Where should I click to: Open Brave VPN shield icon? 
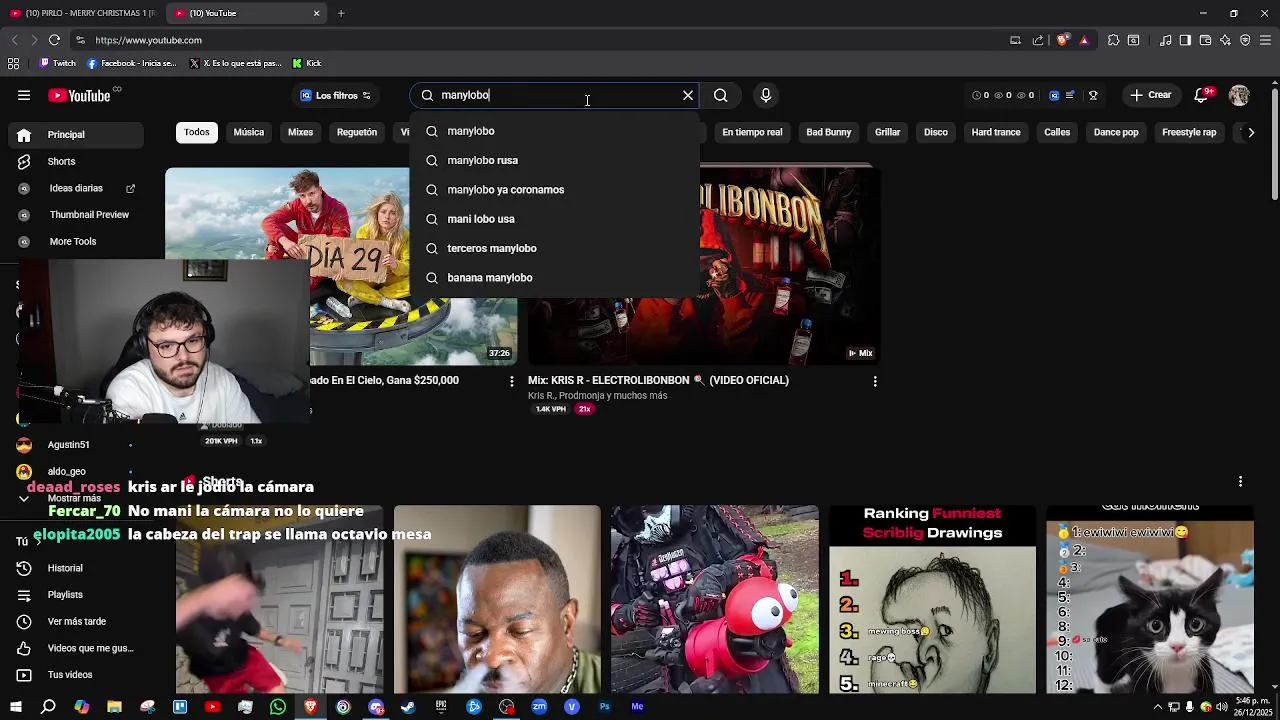coord(1245,40)
